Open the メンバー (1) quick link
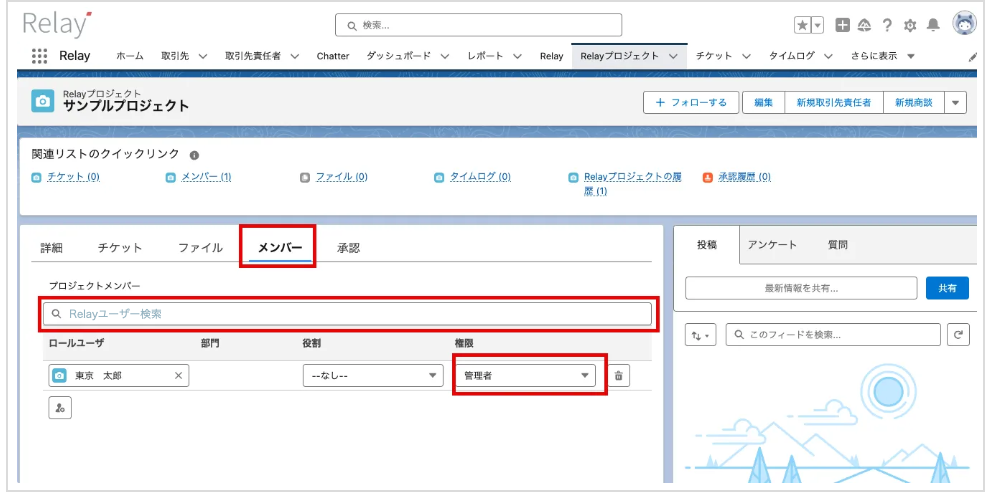985x492 pixels. point(207,177)
